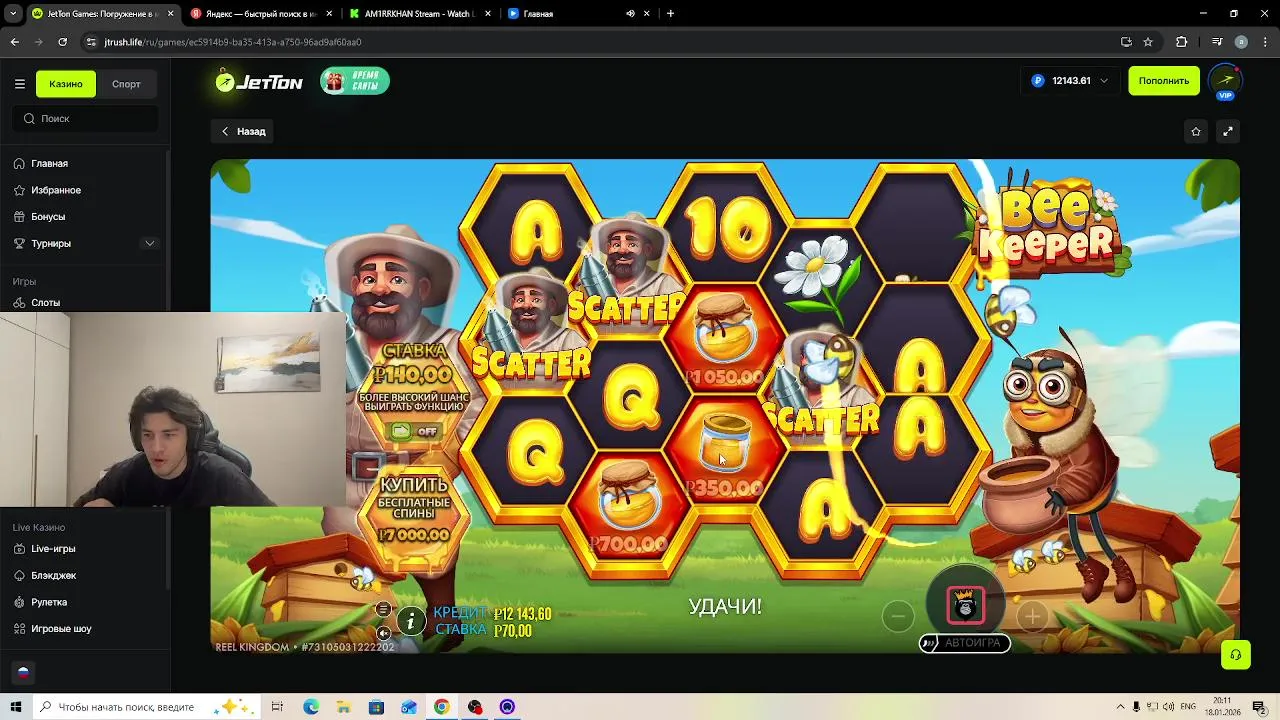
Task: Bookmark this page with the star
Action: point(1148,42)
